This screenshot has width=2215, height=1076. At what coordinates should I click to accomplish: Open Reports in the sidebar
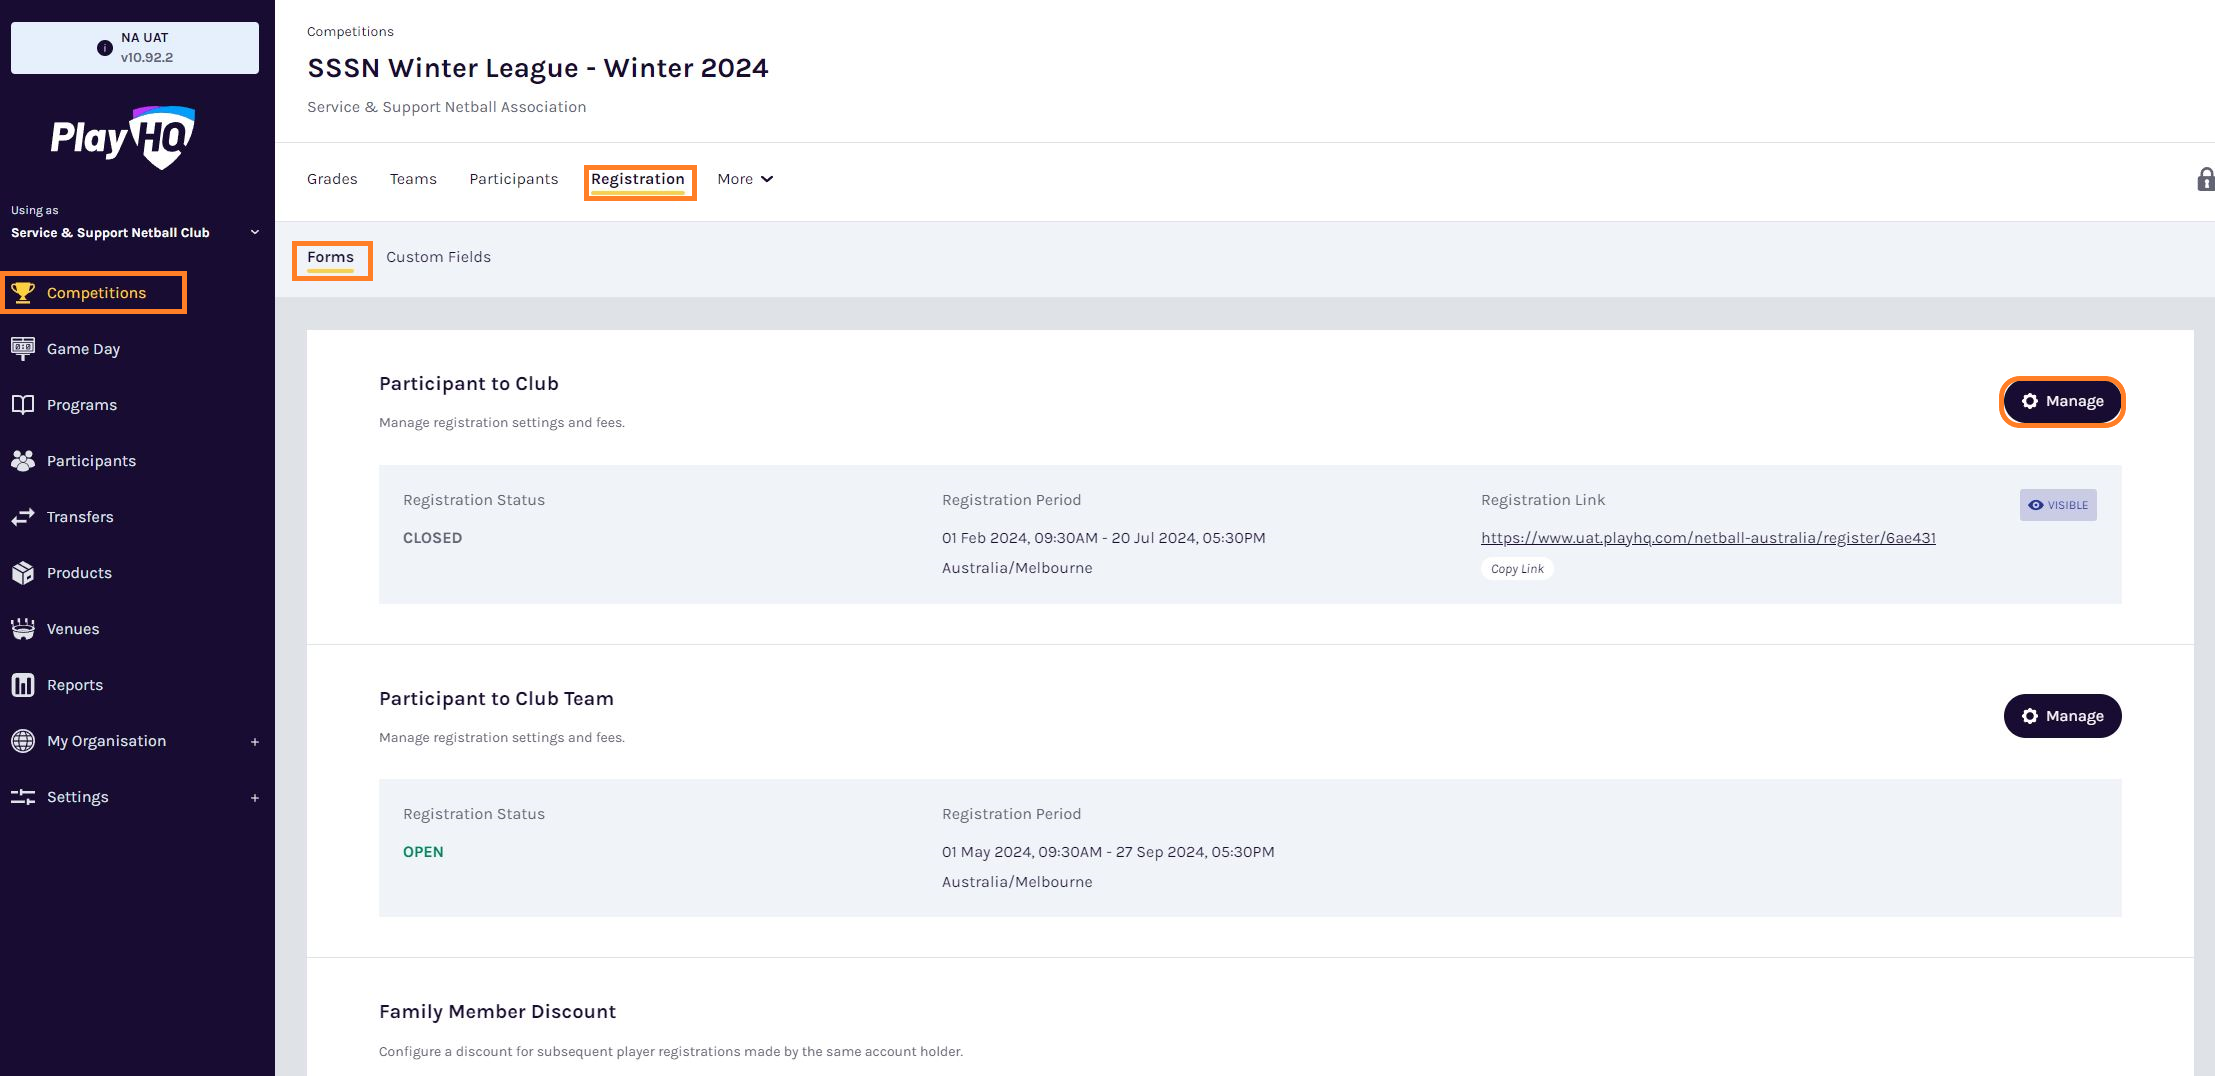click(75, 685)
